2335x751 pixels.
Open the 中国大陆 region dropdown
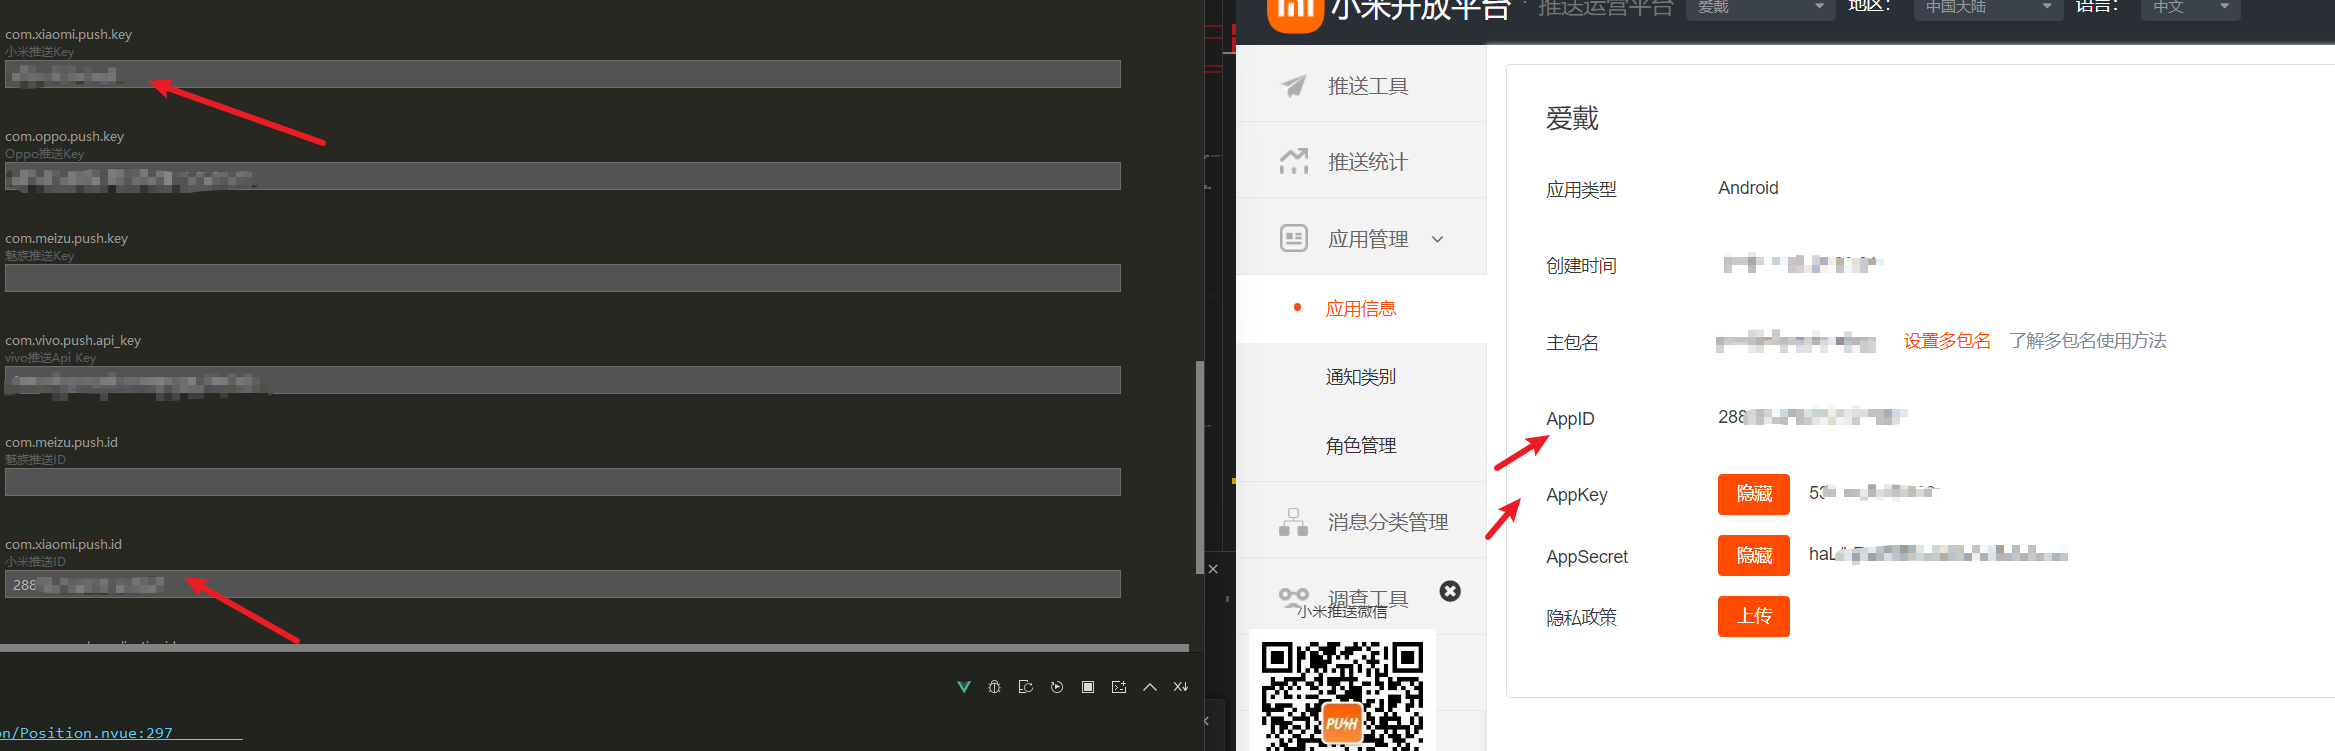pyautogui.click(x=1988, y=8)
